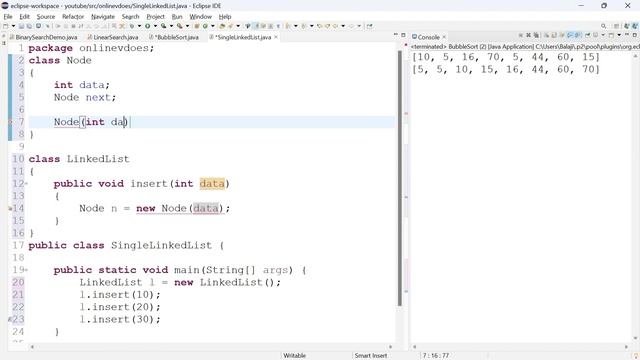Switch to the *BubbleSort.java tab
Viewport: 640px width, 360px height.
point(174,37)
